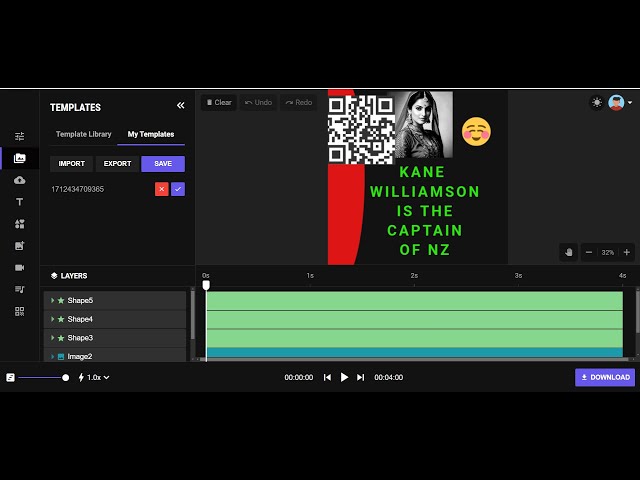The width and height of the screenshot is (640, 480).
Task: Click the DOWNLOAD button
Action: (x=605, y=377)
